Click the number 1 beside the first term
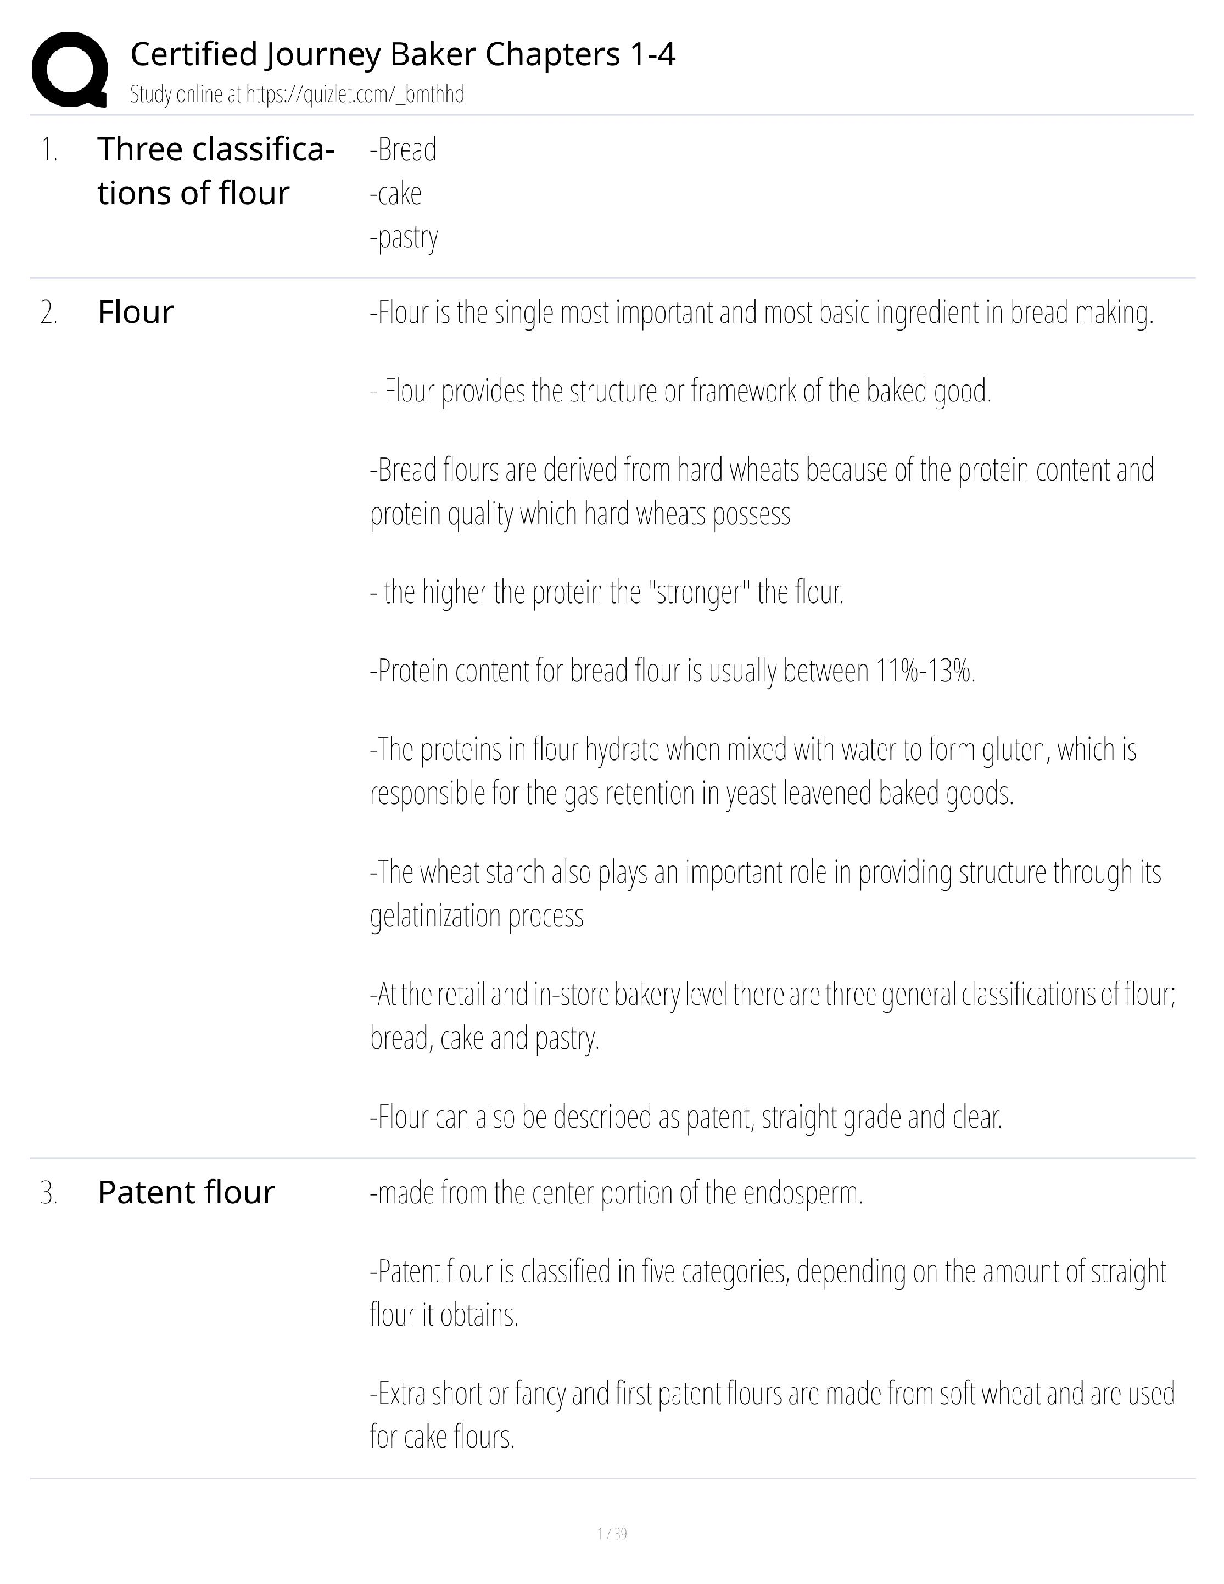 (x=48, y=150)
